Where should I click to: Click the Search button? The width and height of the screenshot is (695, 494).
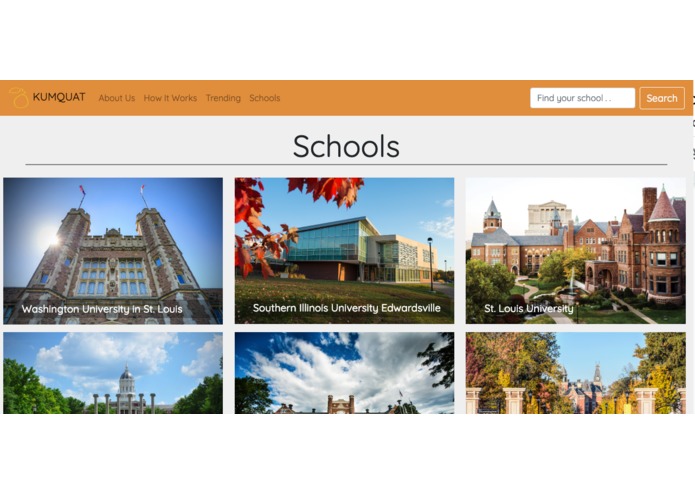point(662,98)
